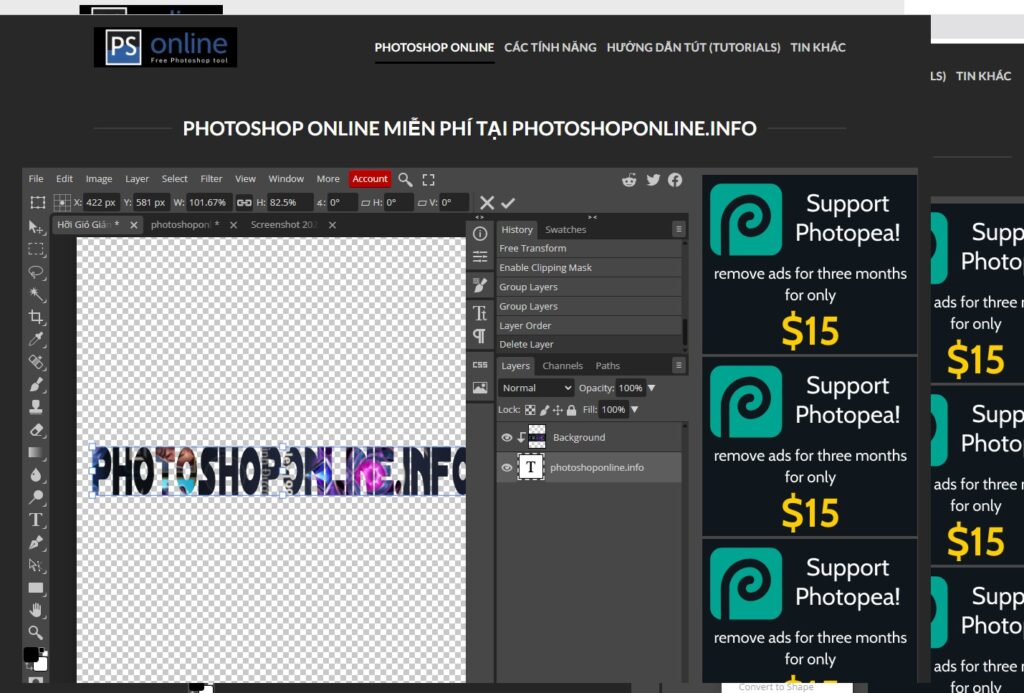
Task: Open the Paragraph side panel icon
Action: 480,336
